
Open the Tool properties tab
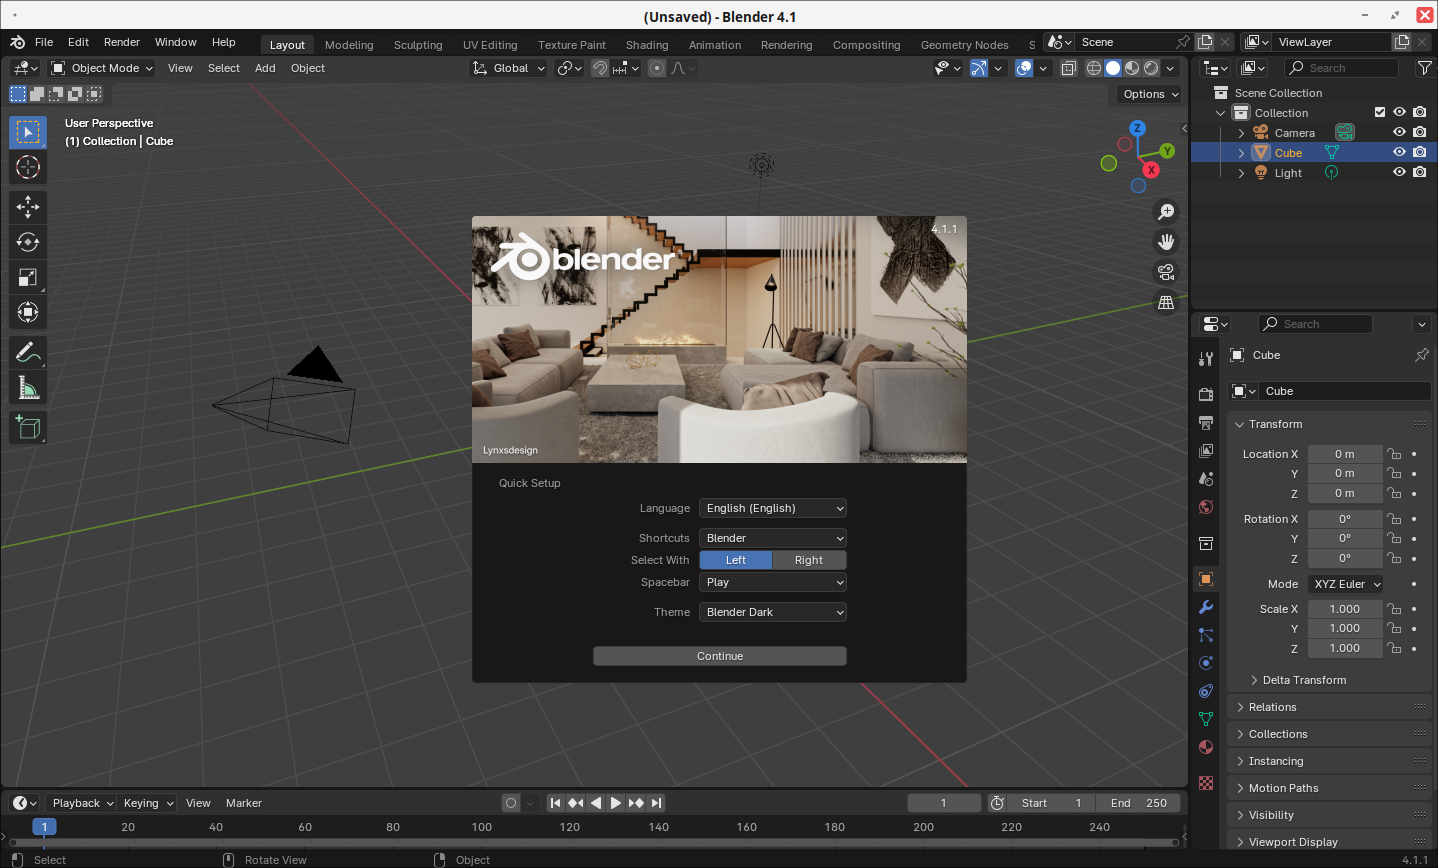point(1206,358)
